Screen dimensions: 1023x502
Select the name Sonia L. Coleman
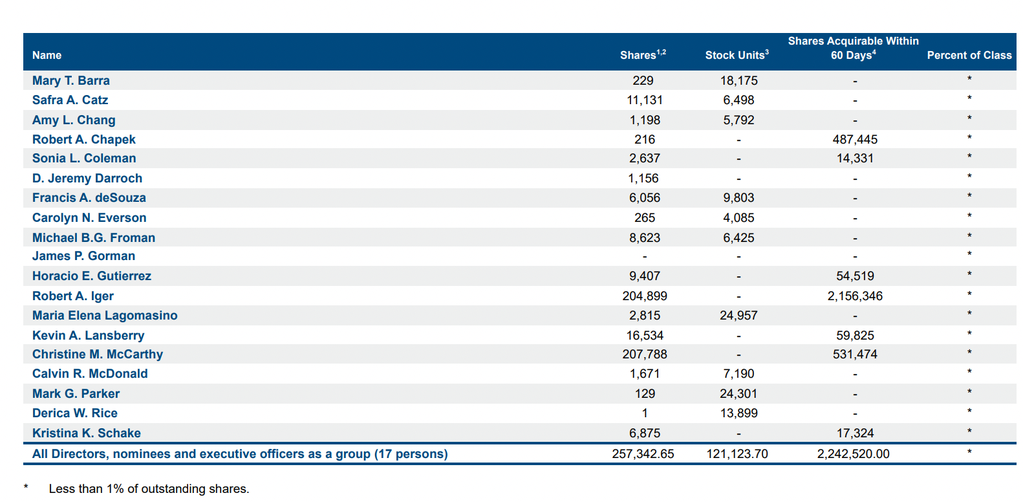[84, 159]
